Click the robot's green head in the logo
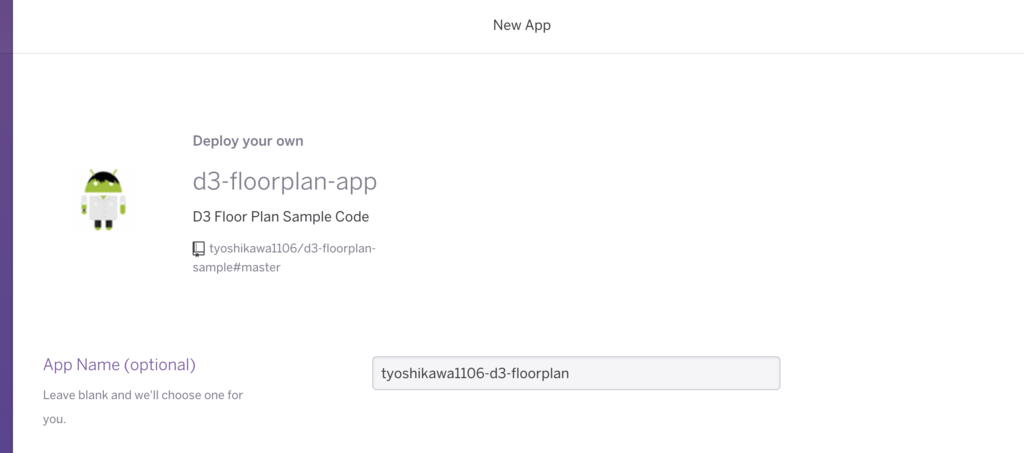The height and width of the screenshot is (453, 1024). (103, 183)
